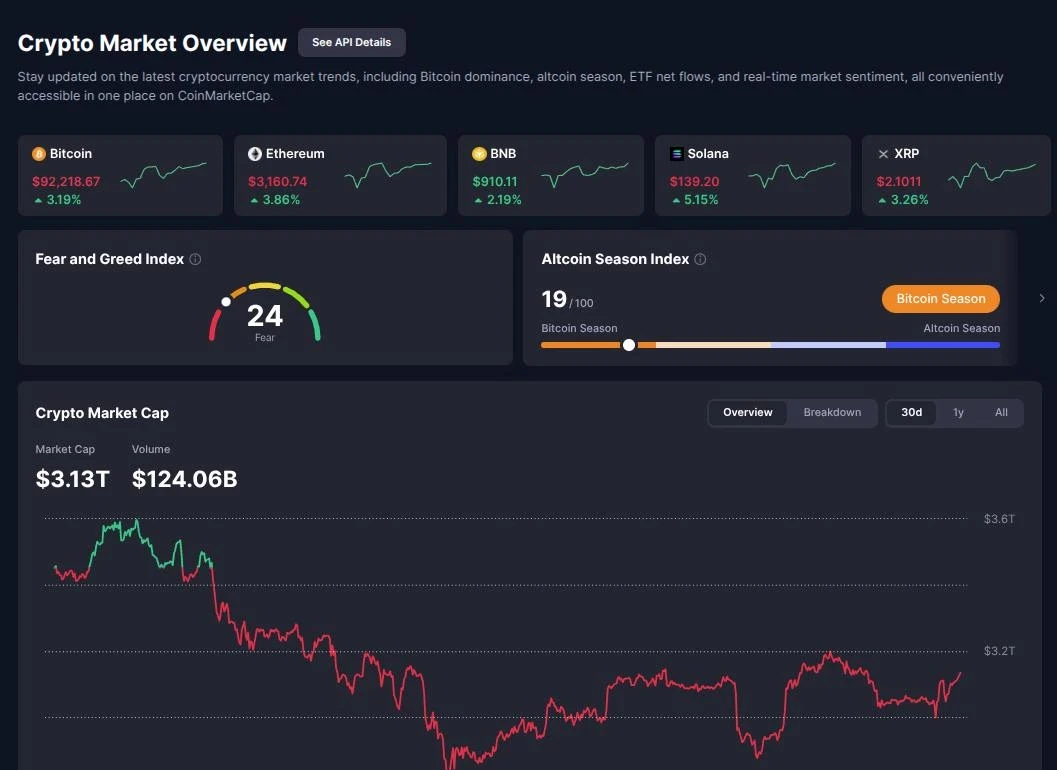Open the See API Details button
This screenshot has height=770, width=1057.
click(x=352, y=42)
